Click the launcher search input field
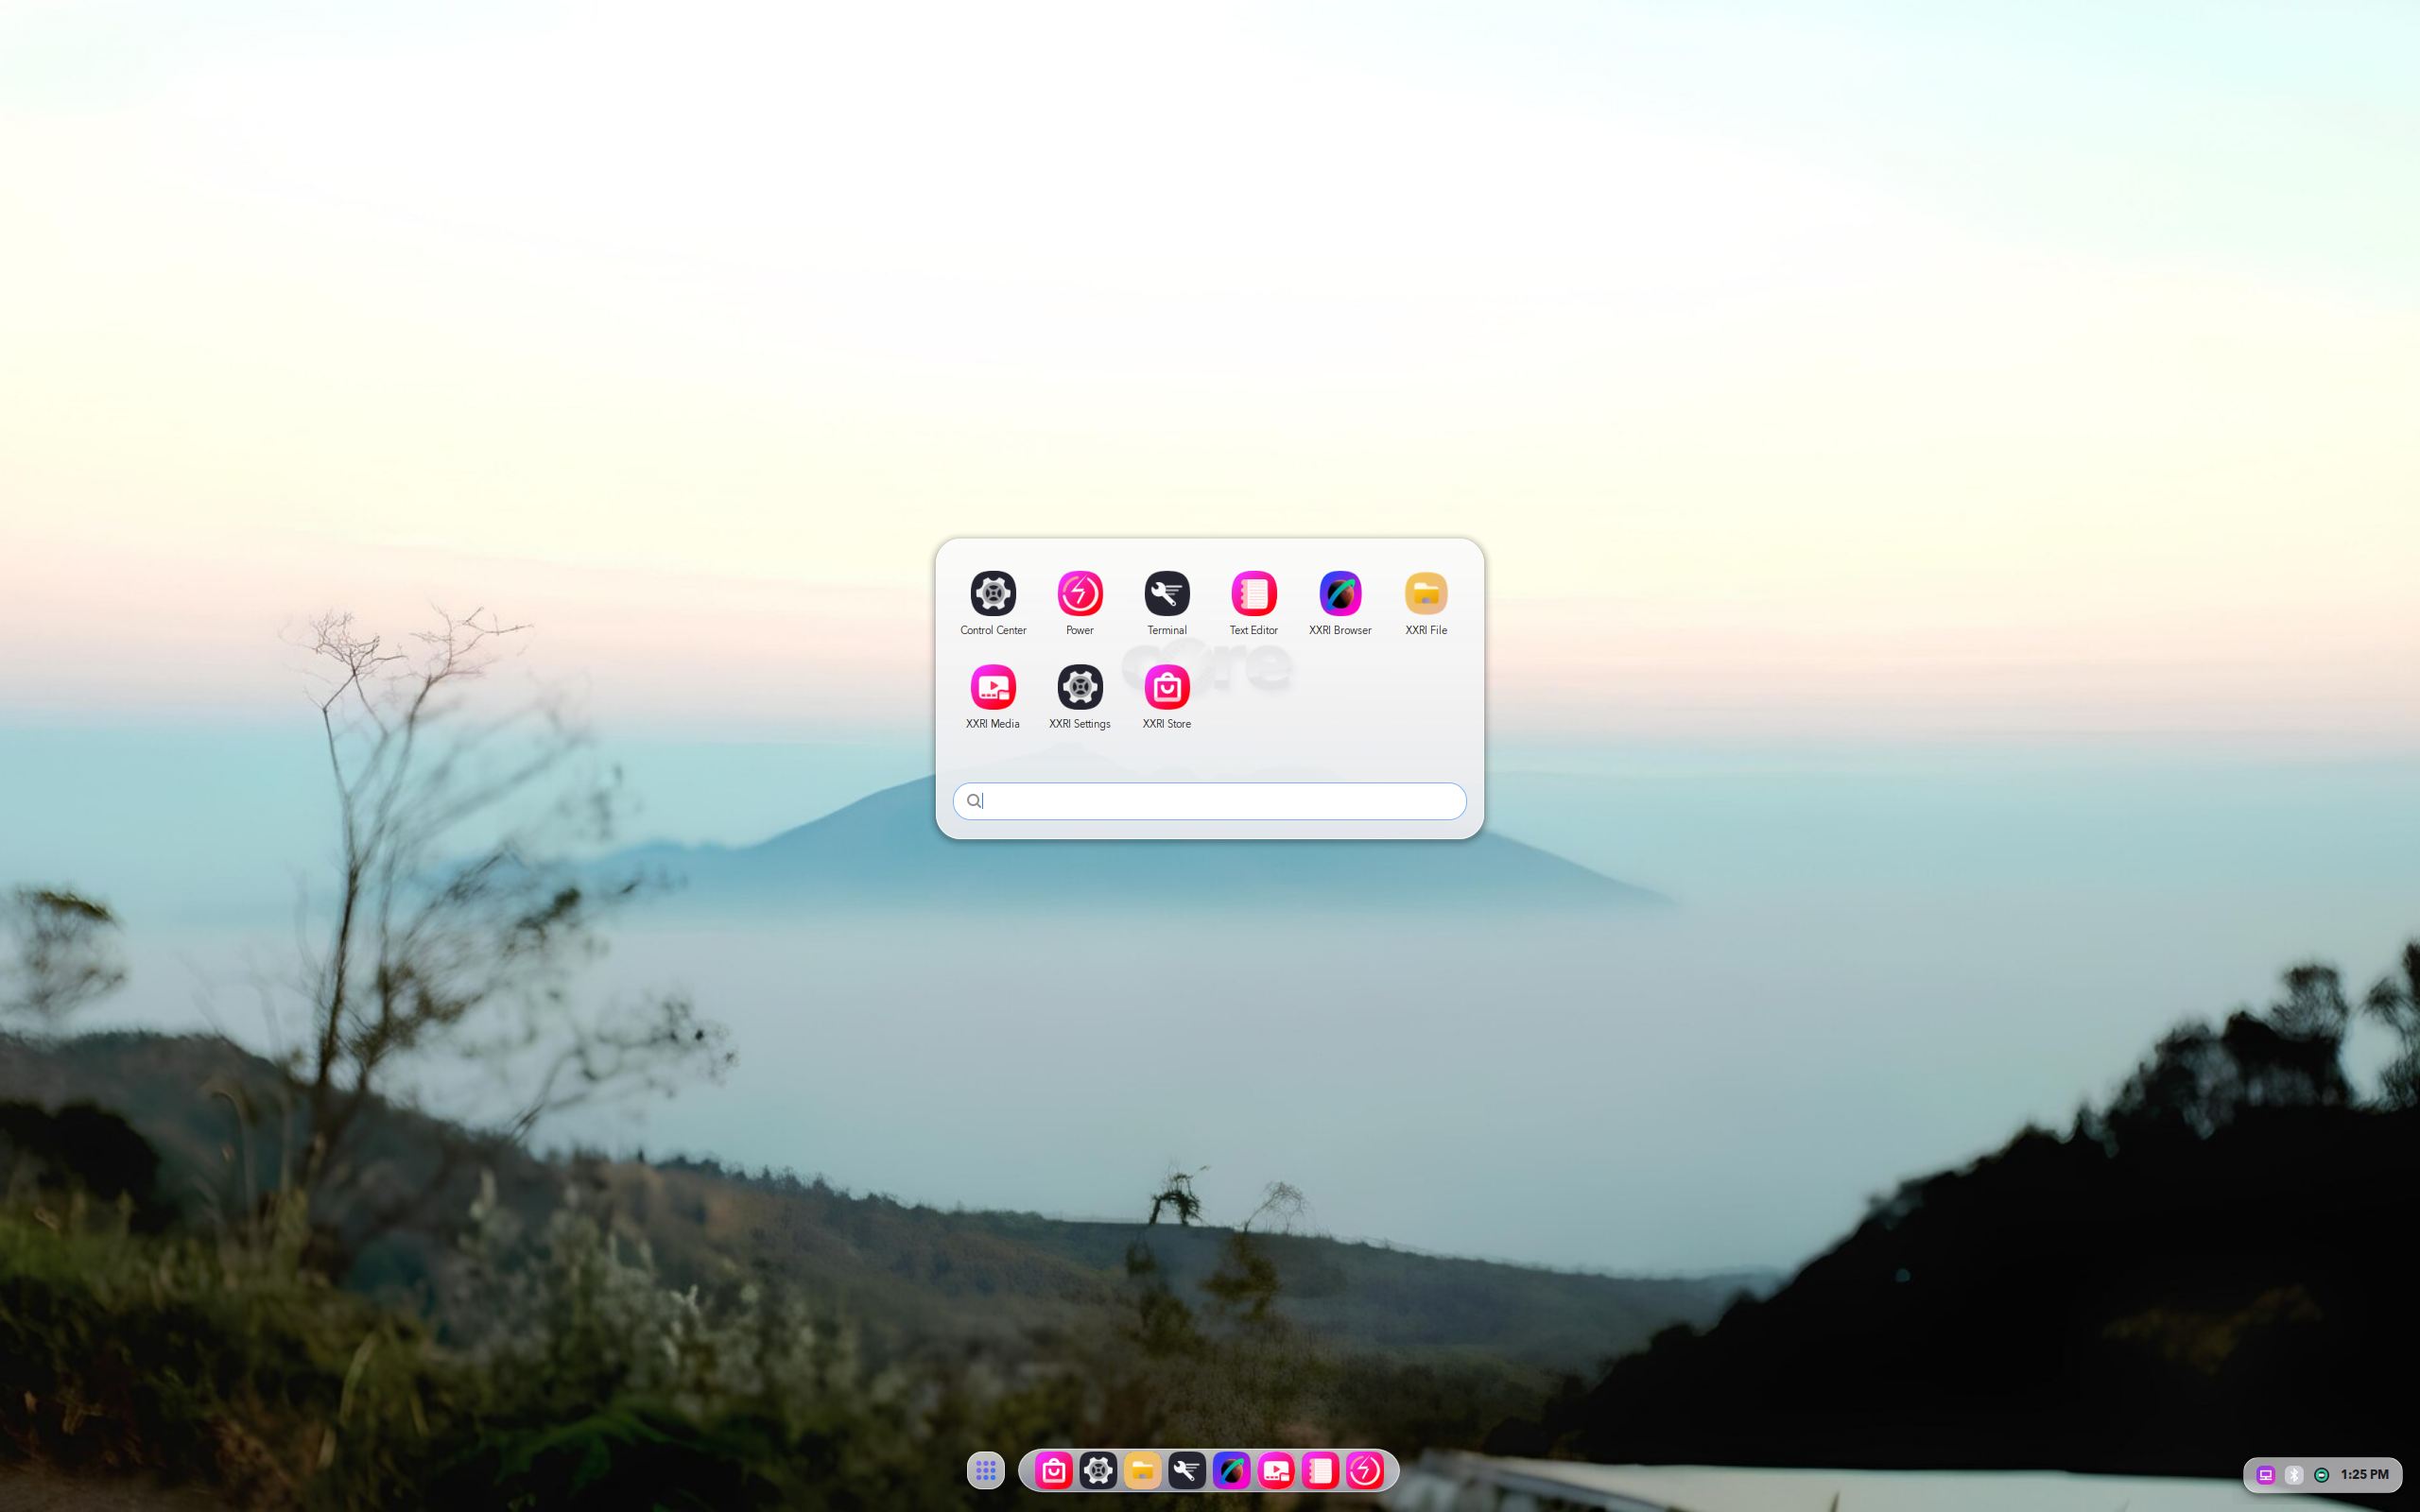 point(1209,801)
